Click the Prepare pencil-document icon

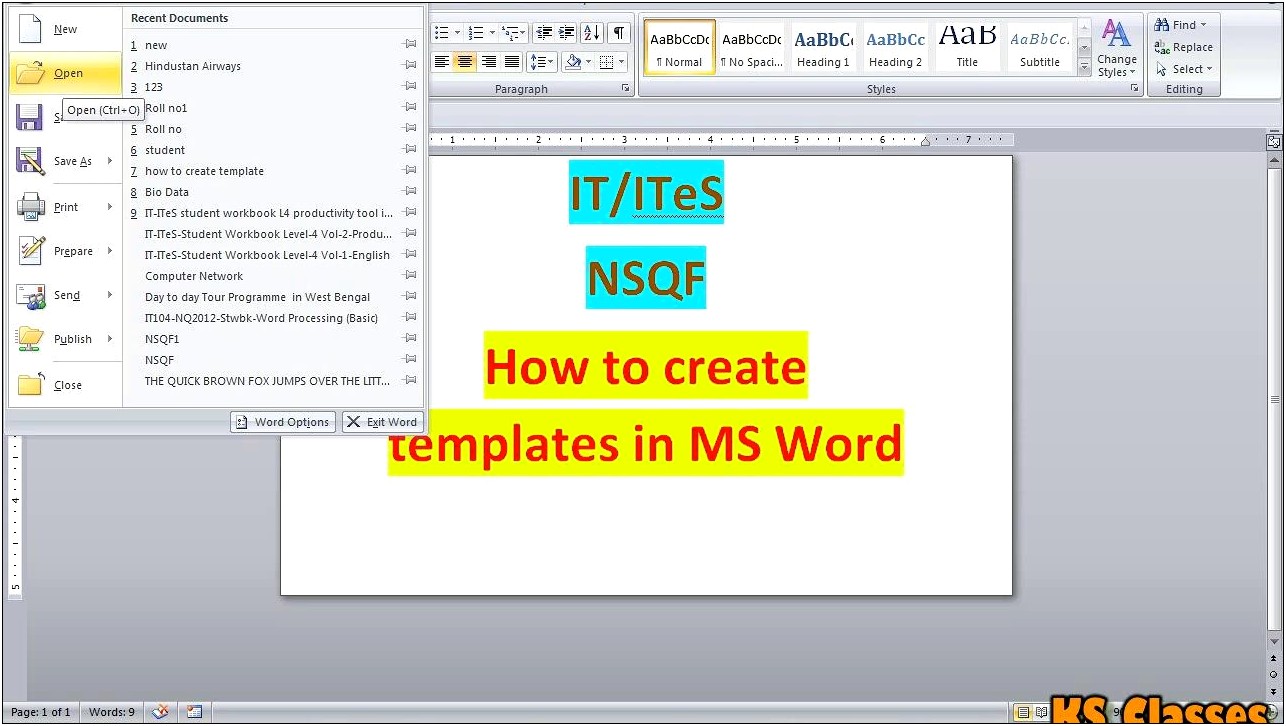(x=31, y=251)
